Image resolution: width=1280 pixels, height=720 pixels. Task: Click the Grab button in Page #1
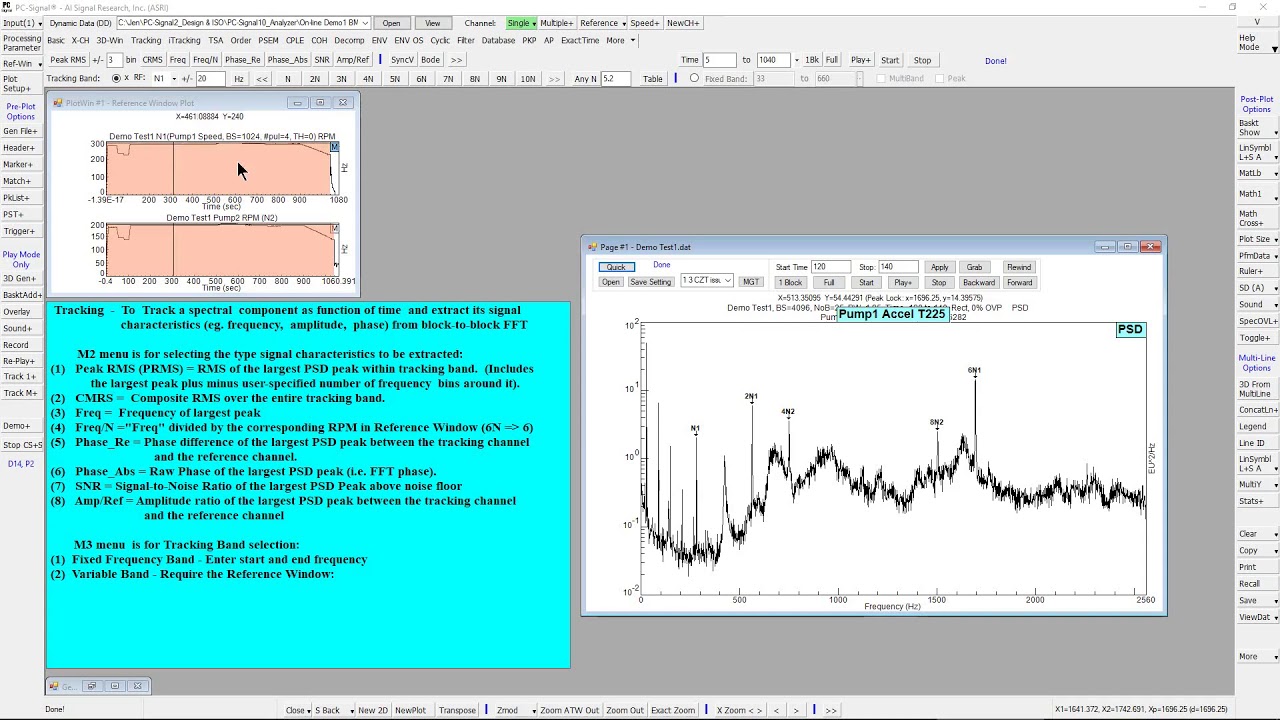click(x=974, y=267)
